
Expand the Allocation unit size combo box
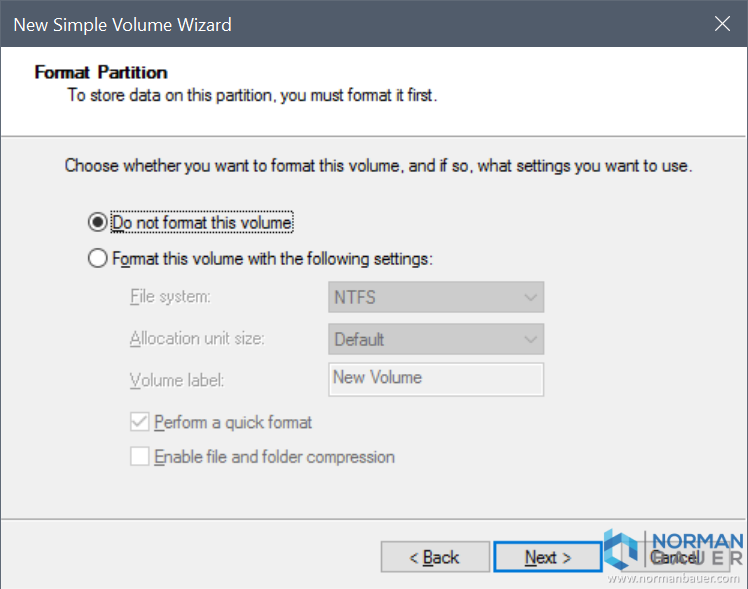click(x=435, y=339)
